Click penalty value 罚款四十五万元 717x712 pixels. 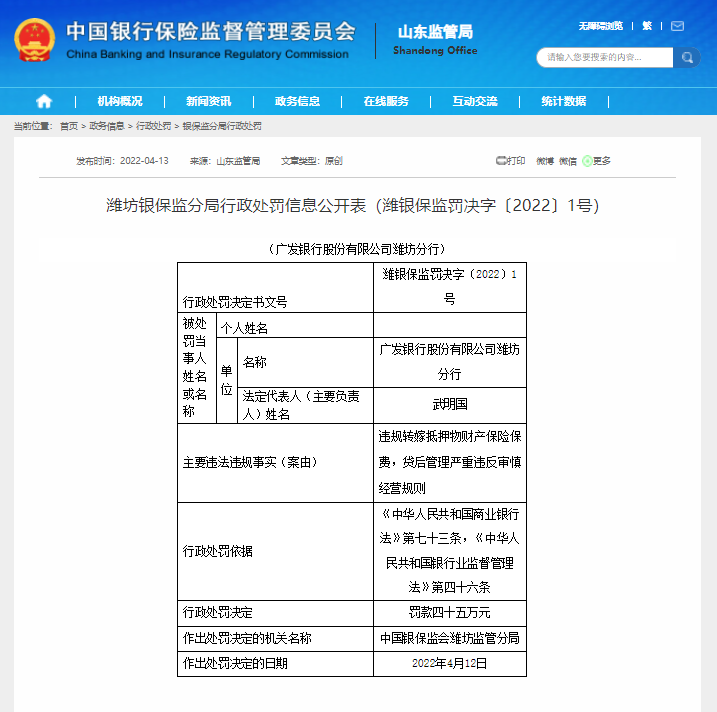[x=450, y=613]
